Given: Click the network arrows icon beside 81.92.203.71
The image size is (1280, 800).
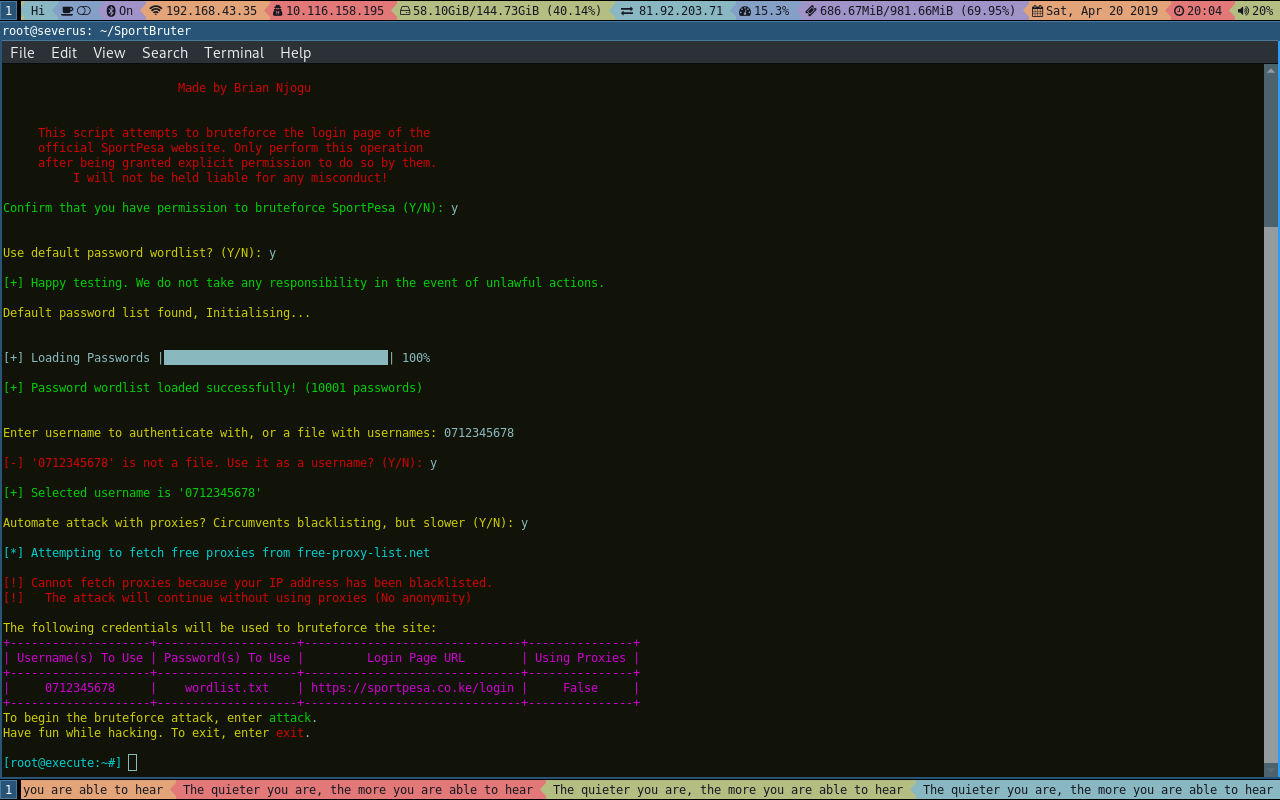Looking at the screenshot, I should tap(627, 10).
